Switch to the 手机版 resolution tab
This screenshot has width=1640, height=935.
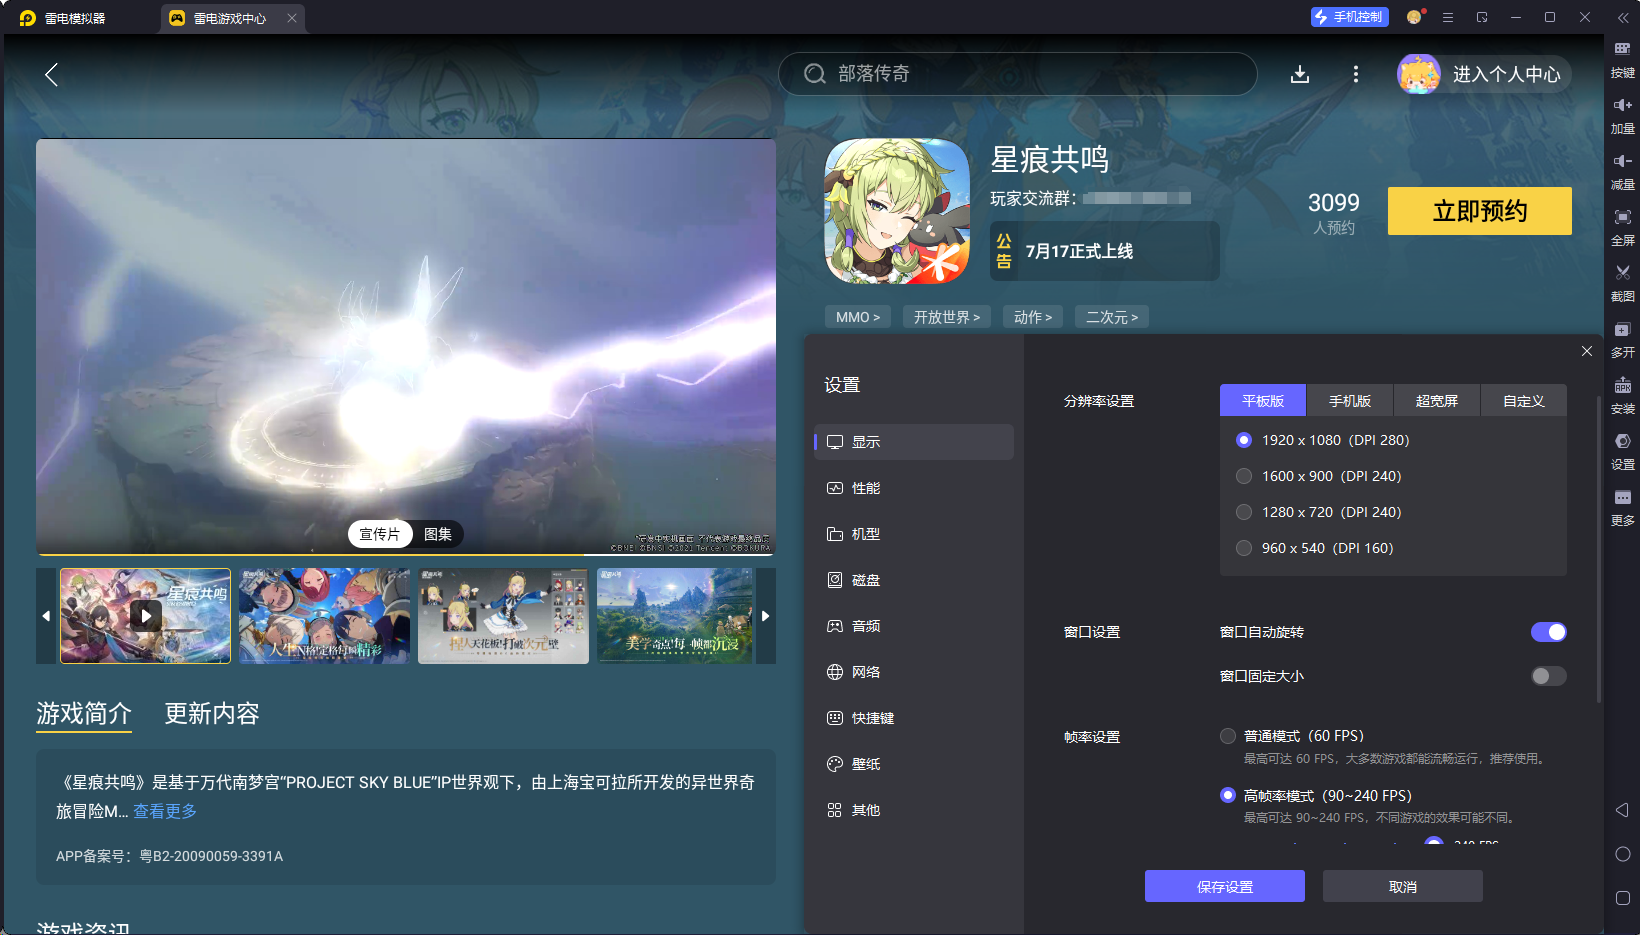tap(1350, 401)
